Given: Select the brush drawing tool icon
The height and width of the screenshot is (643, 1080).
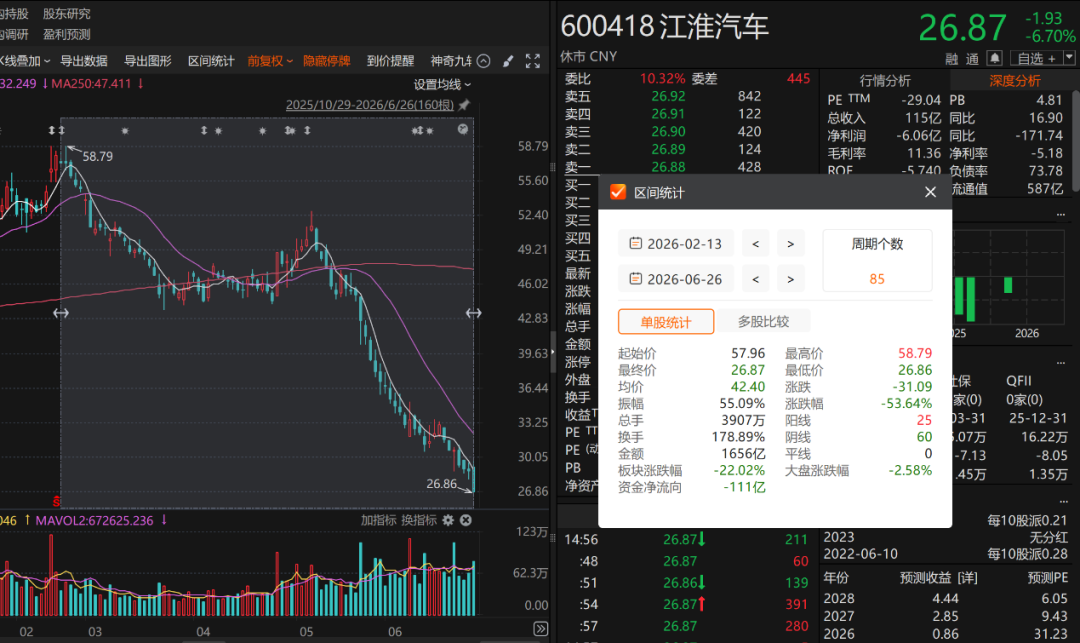Looking at the screenshot, I should pos(508,61).
